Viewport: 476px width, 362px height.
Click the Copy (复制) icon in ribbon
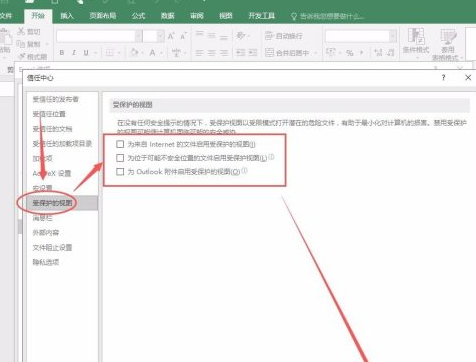coord(21,44)
